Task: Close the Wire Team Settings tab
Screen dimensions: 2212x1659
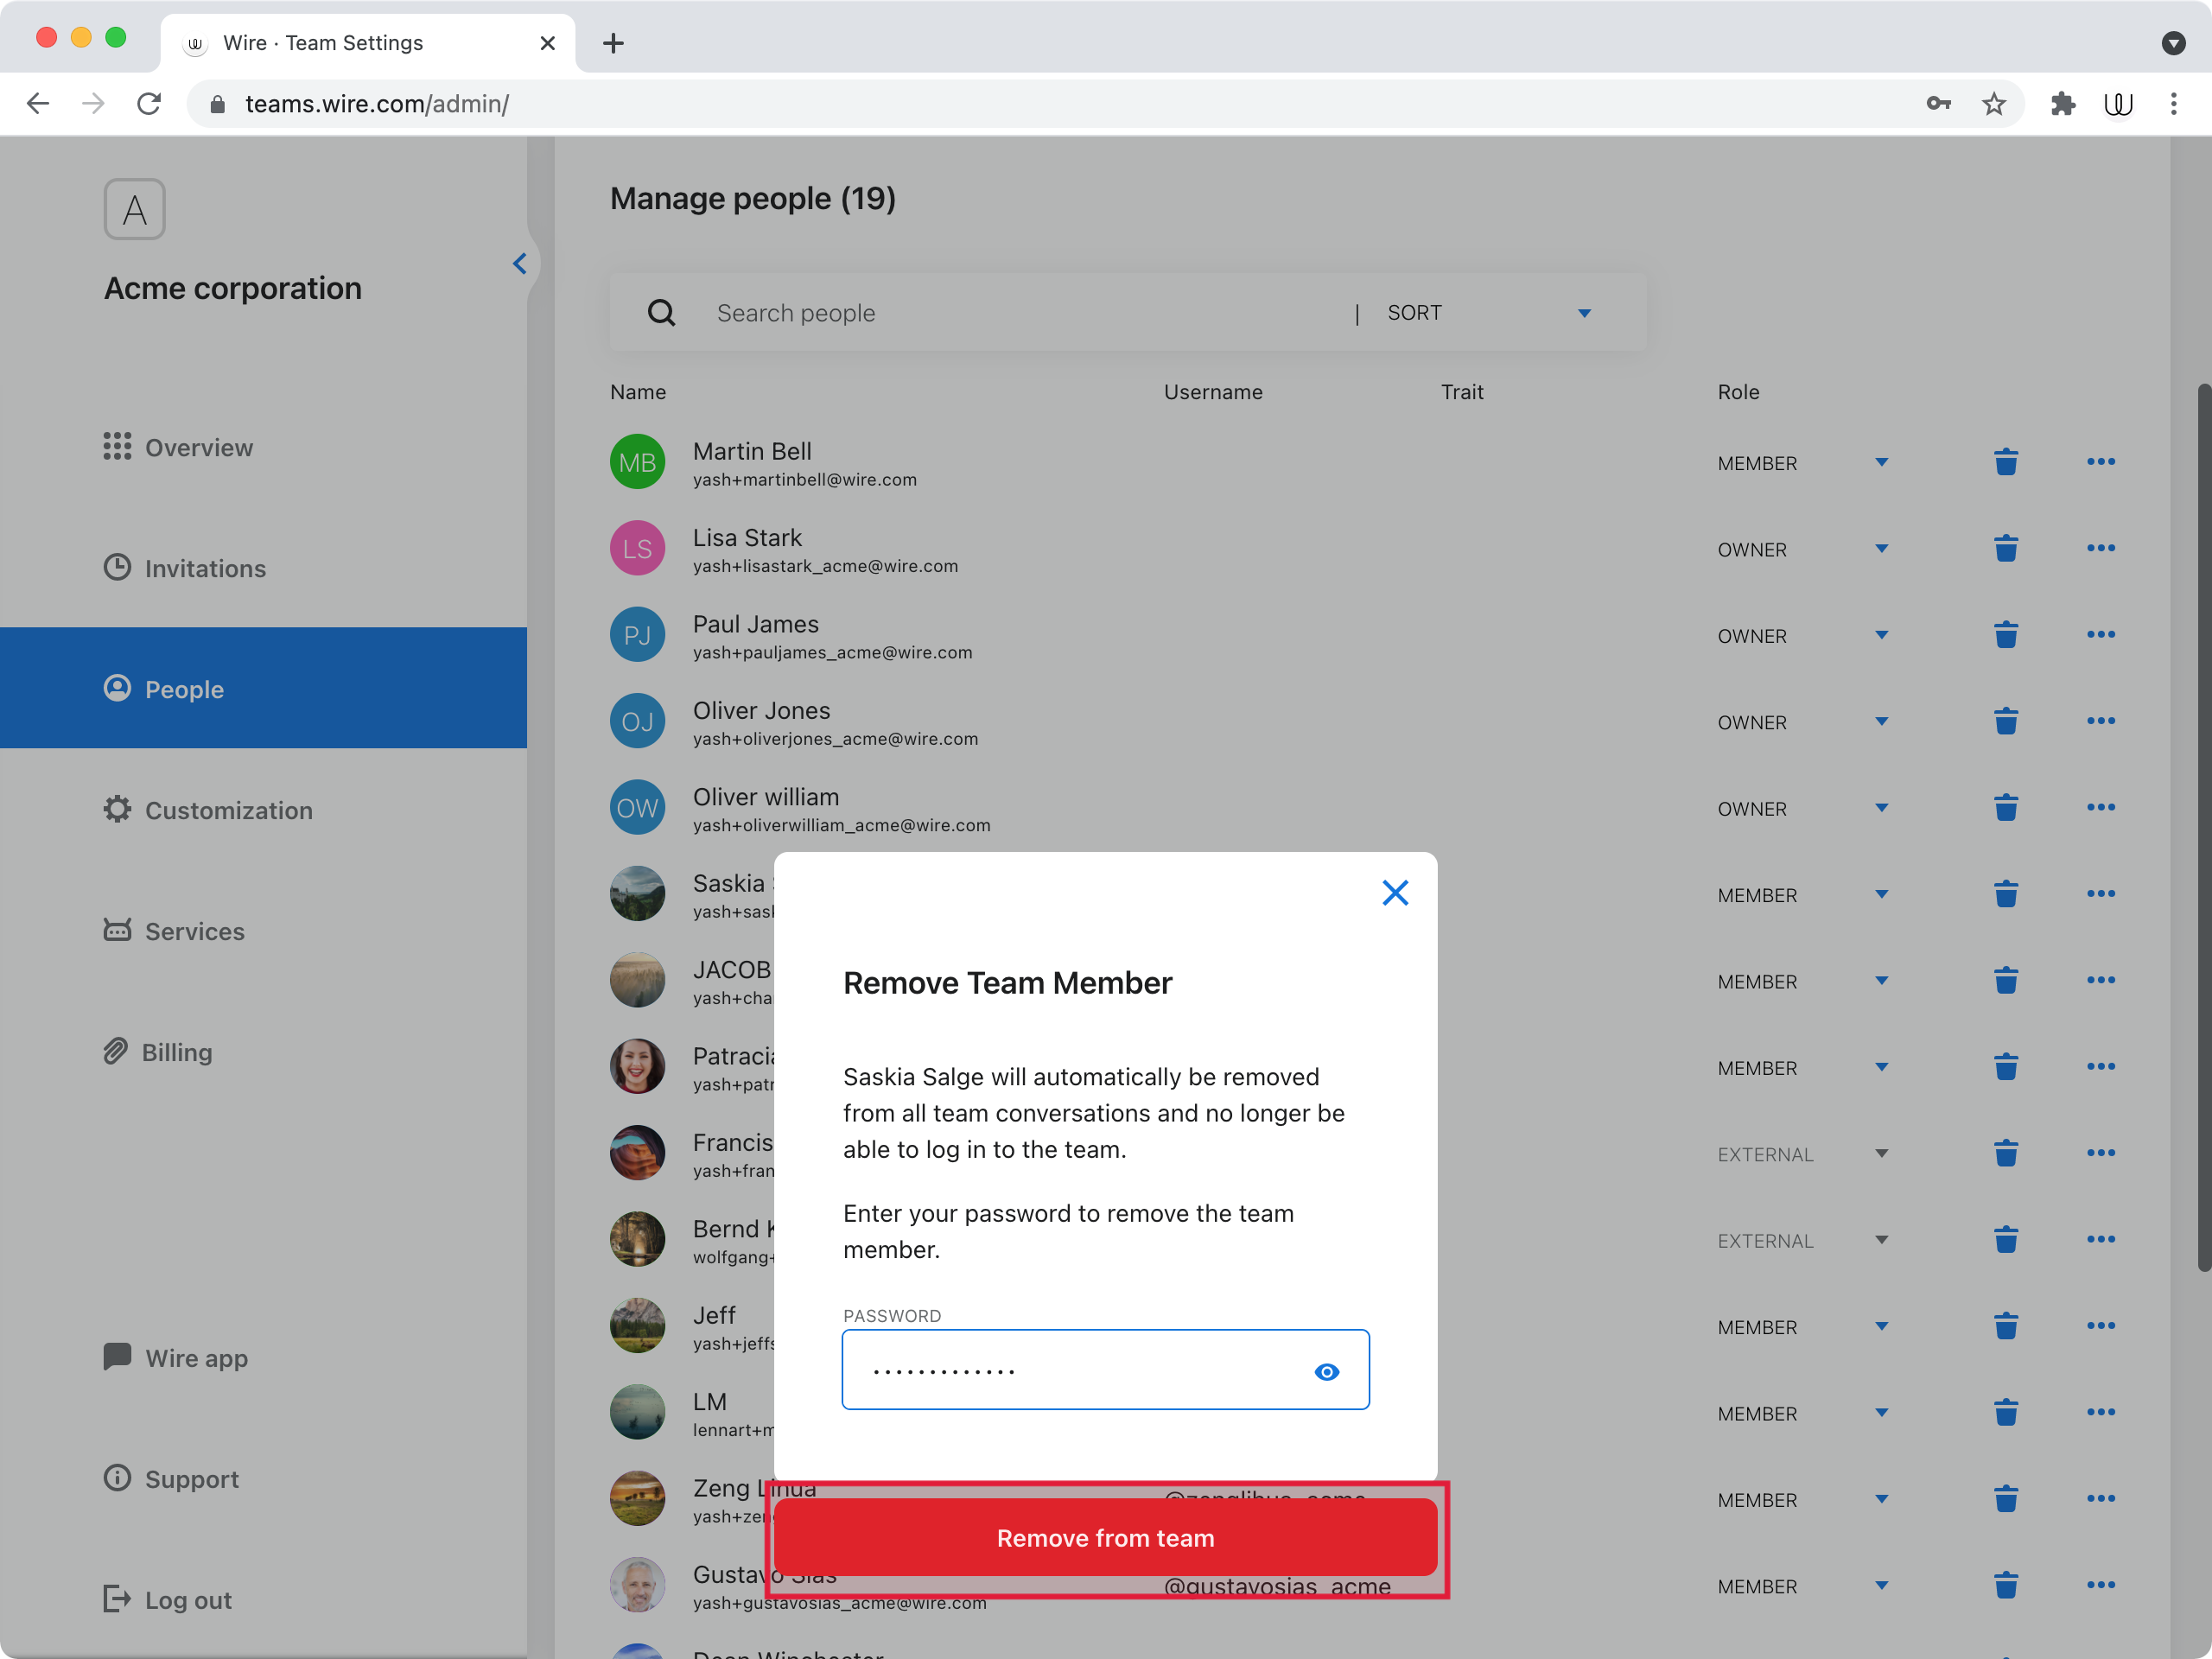Action: [547, 43]
